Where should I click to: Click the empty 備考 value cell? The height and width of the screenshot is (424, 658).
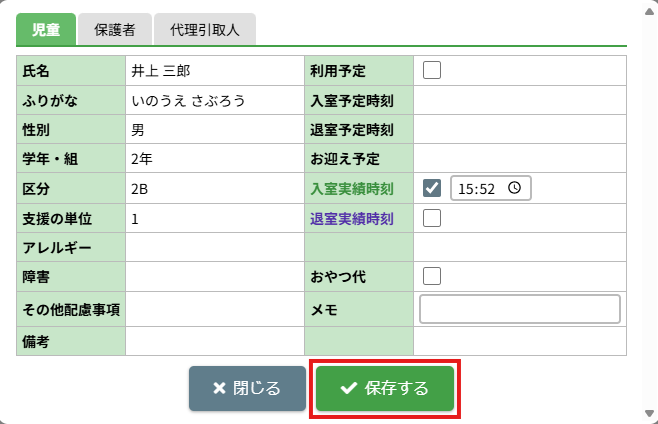(x=214, y=341)
